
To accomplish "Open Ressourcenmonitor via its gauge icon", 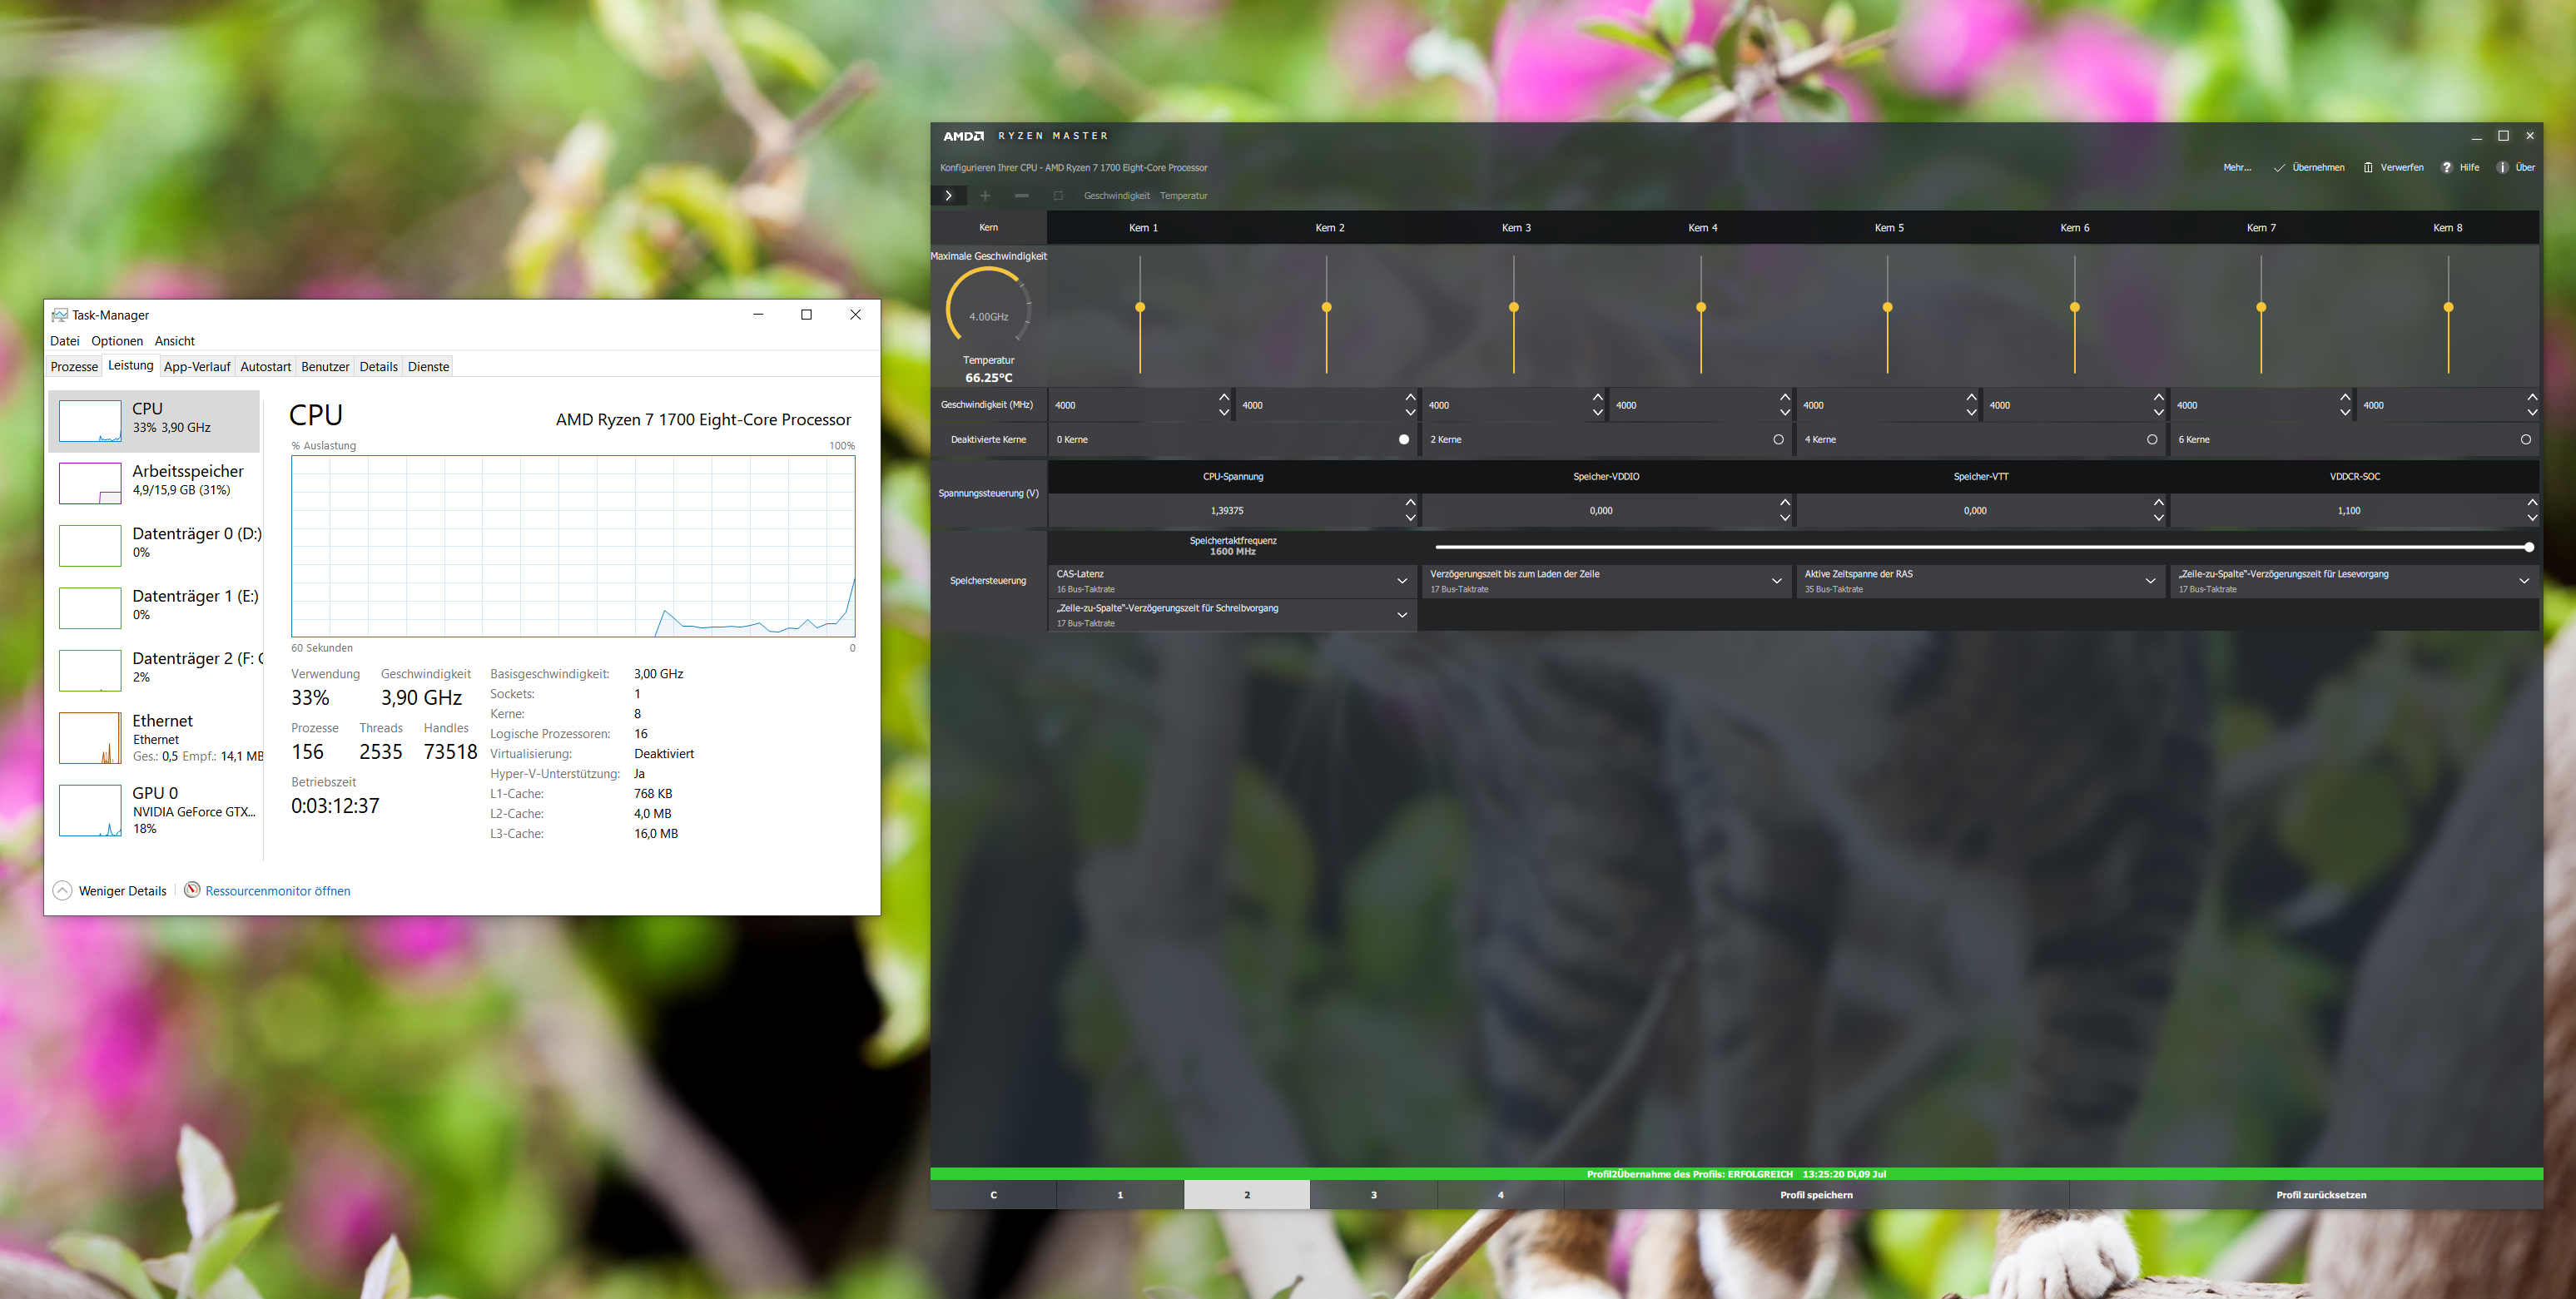I will coord(192,890).
